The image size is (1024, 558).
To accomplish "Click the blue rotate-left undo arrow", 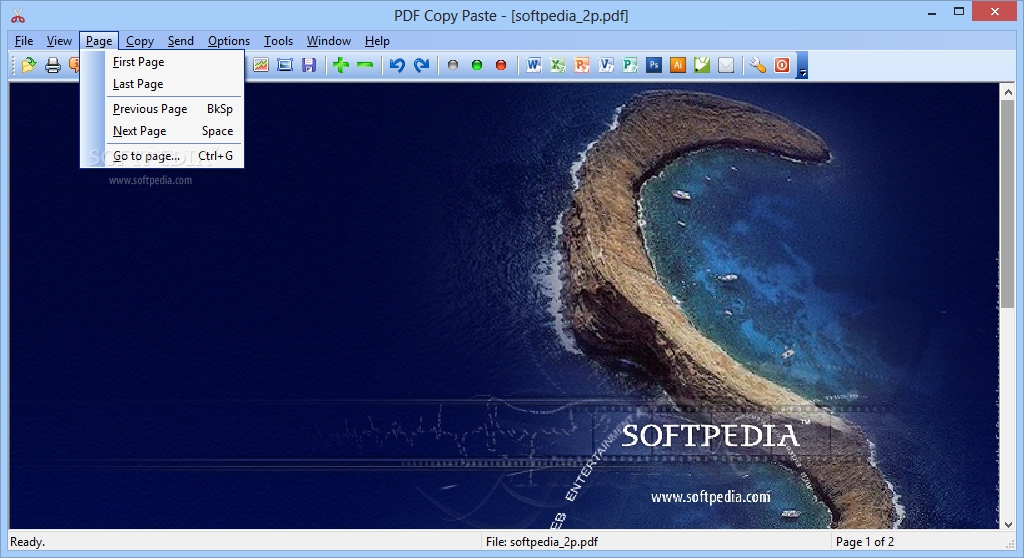I will click(x=397, y=65).
